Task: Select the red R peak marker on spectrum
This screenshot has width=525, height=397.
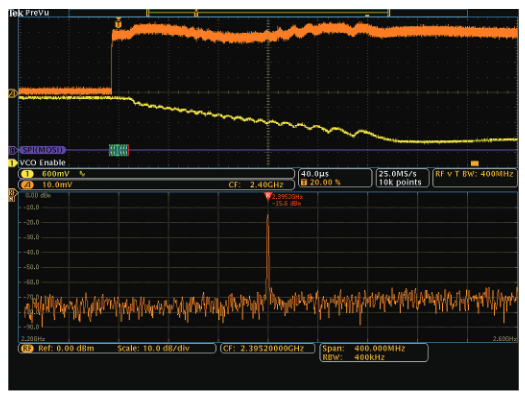Action: (268, 196)
